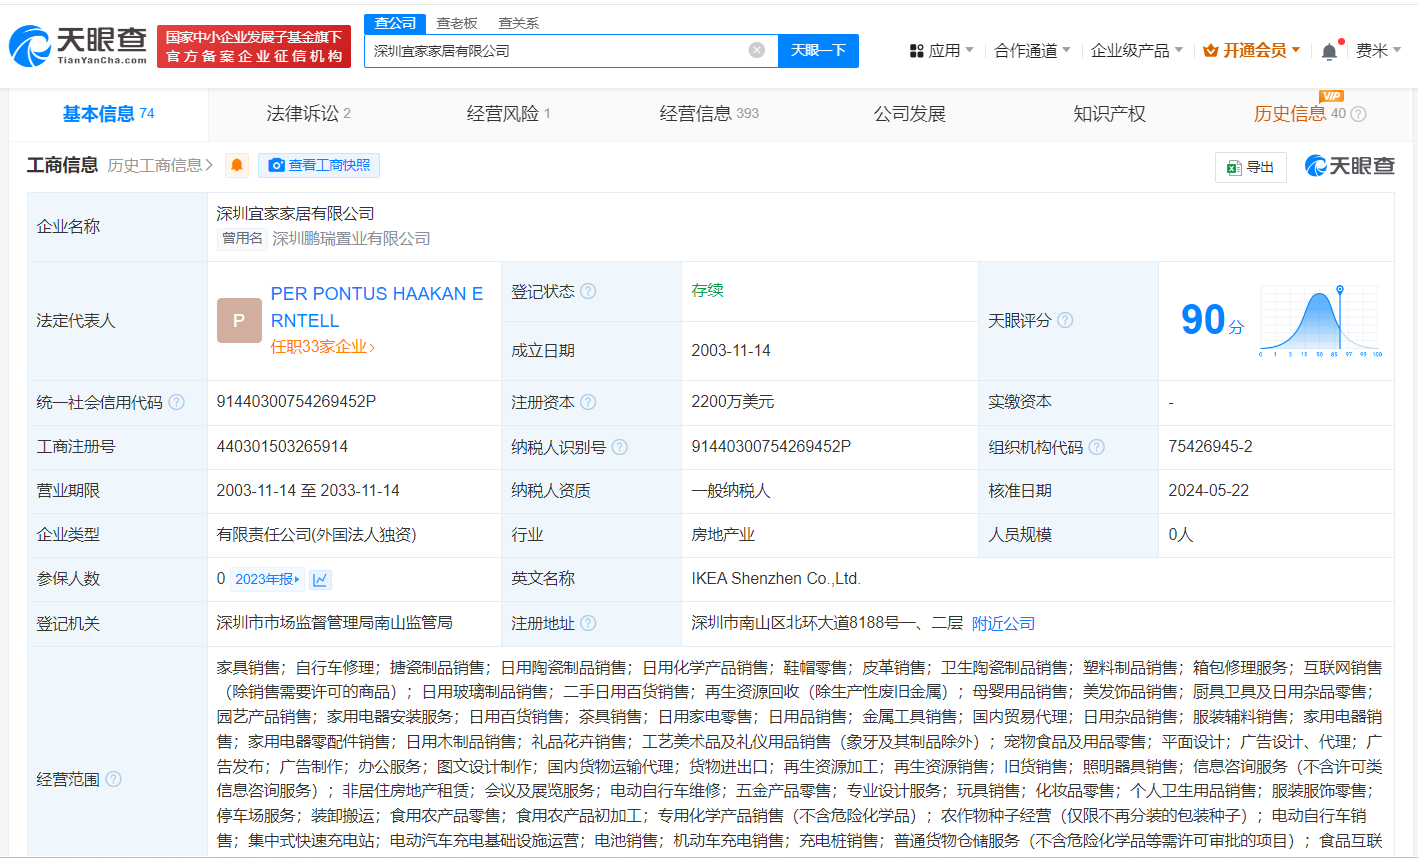The height and width of the screenshot is (858, 1418).
Task: Open the 附近公司 link
Action: point(1003,623)
